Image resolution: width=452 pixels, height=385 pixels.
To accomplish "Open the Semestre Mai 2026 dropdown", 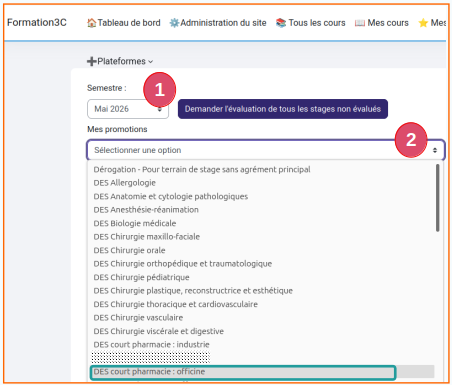I will (128, 109).
